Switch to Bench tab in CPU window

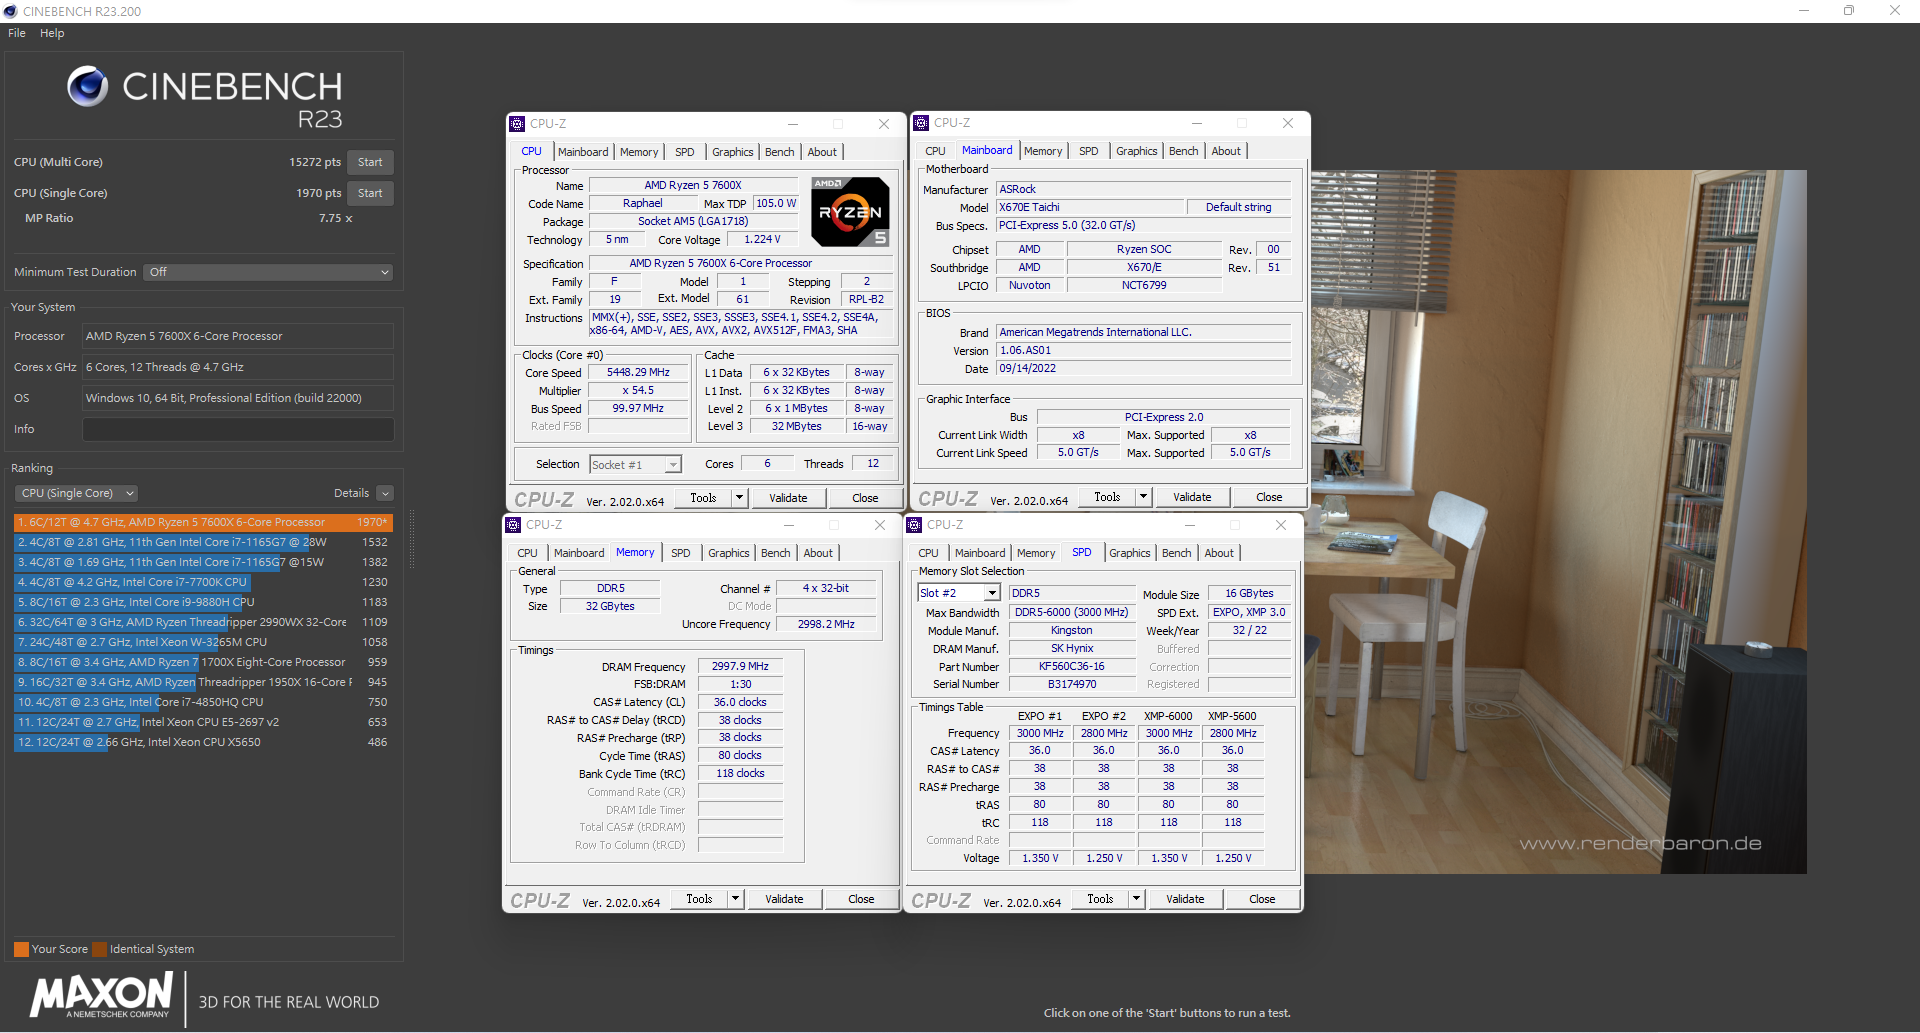779,152
